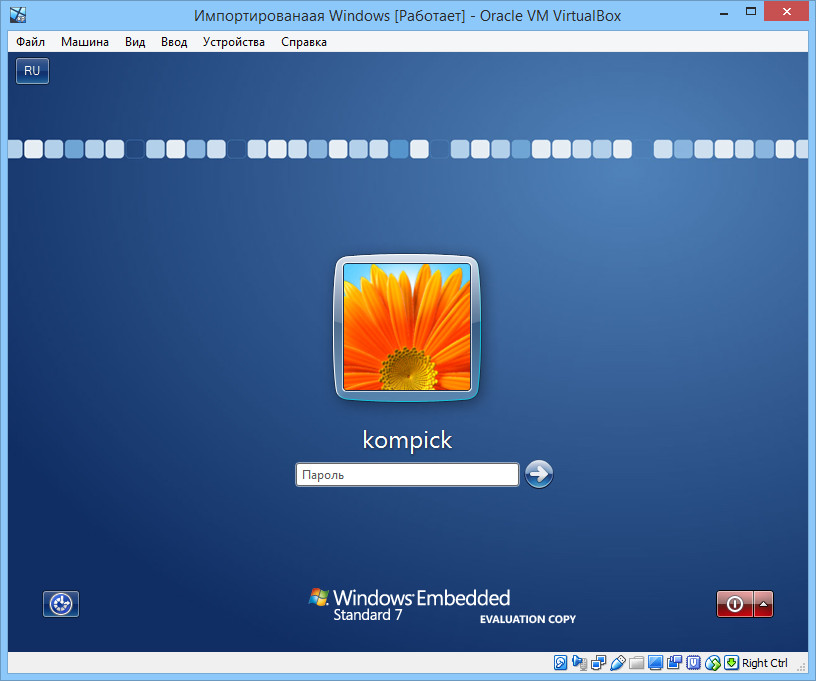The height and width of the screenshot is (681, 816).
Task: Click the CPU virtualization status icon
Action: [x=693, y=663]
